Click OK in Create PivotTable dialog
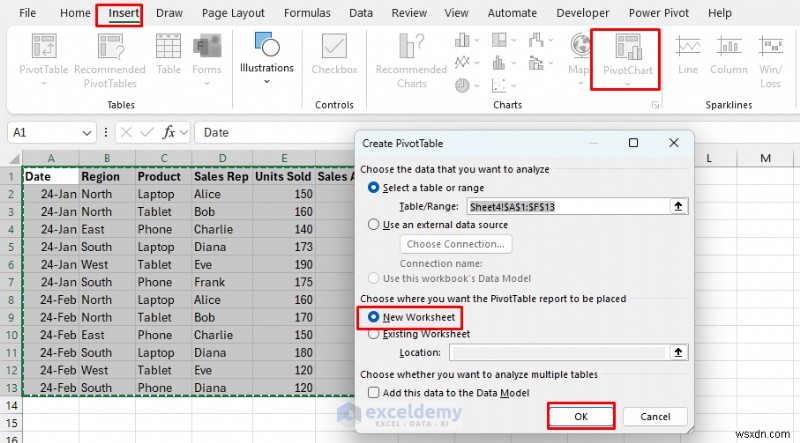The width and height of the screenshot is (800, 443). (581, 416)
